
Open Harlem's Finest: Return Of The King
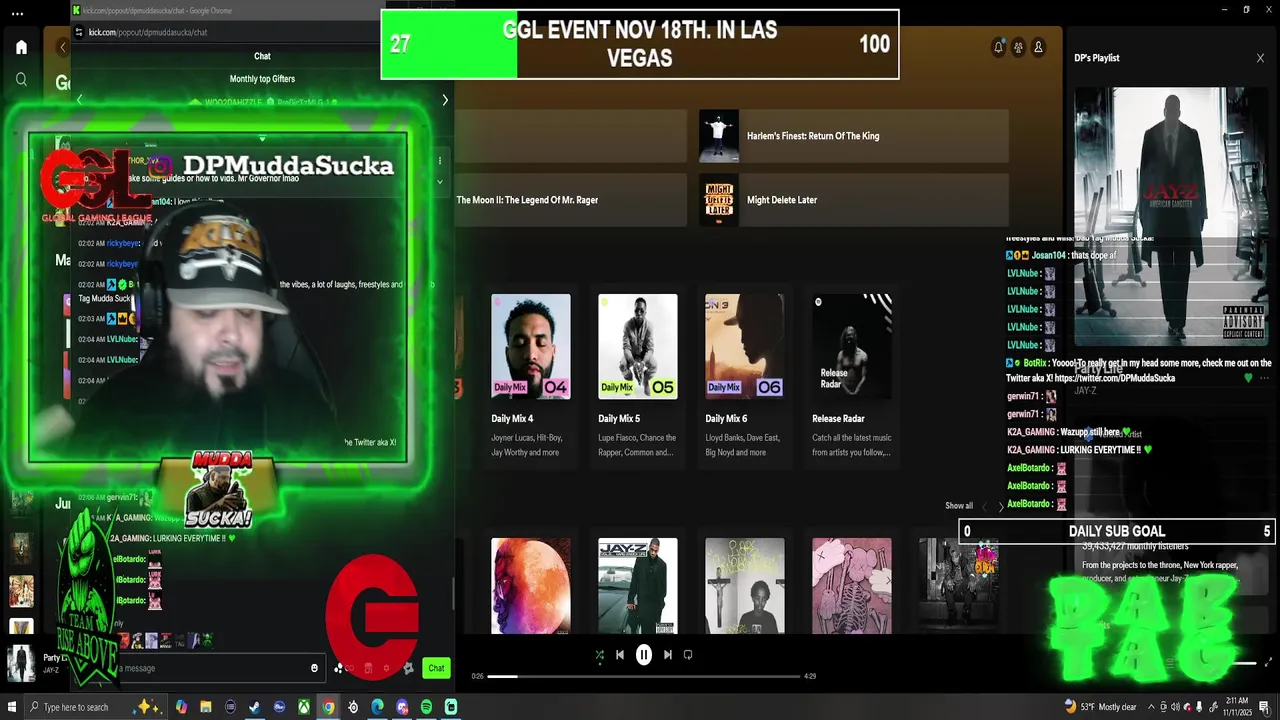854,136
